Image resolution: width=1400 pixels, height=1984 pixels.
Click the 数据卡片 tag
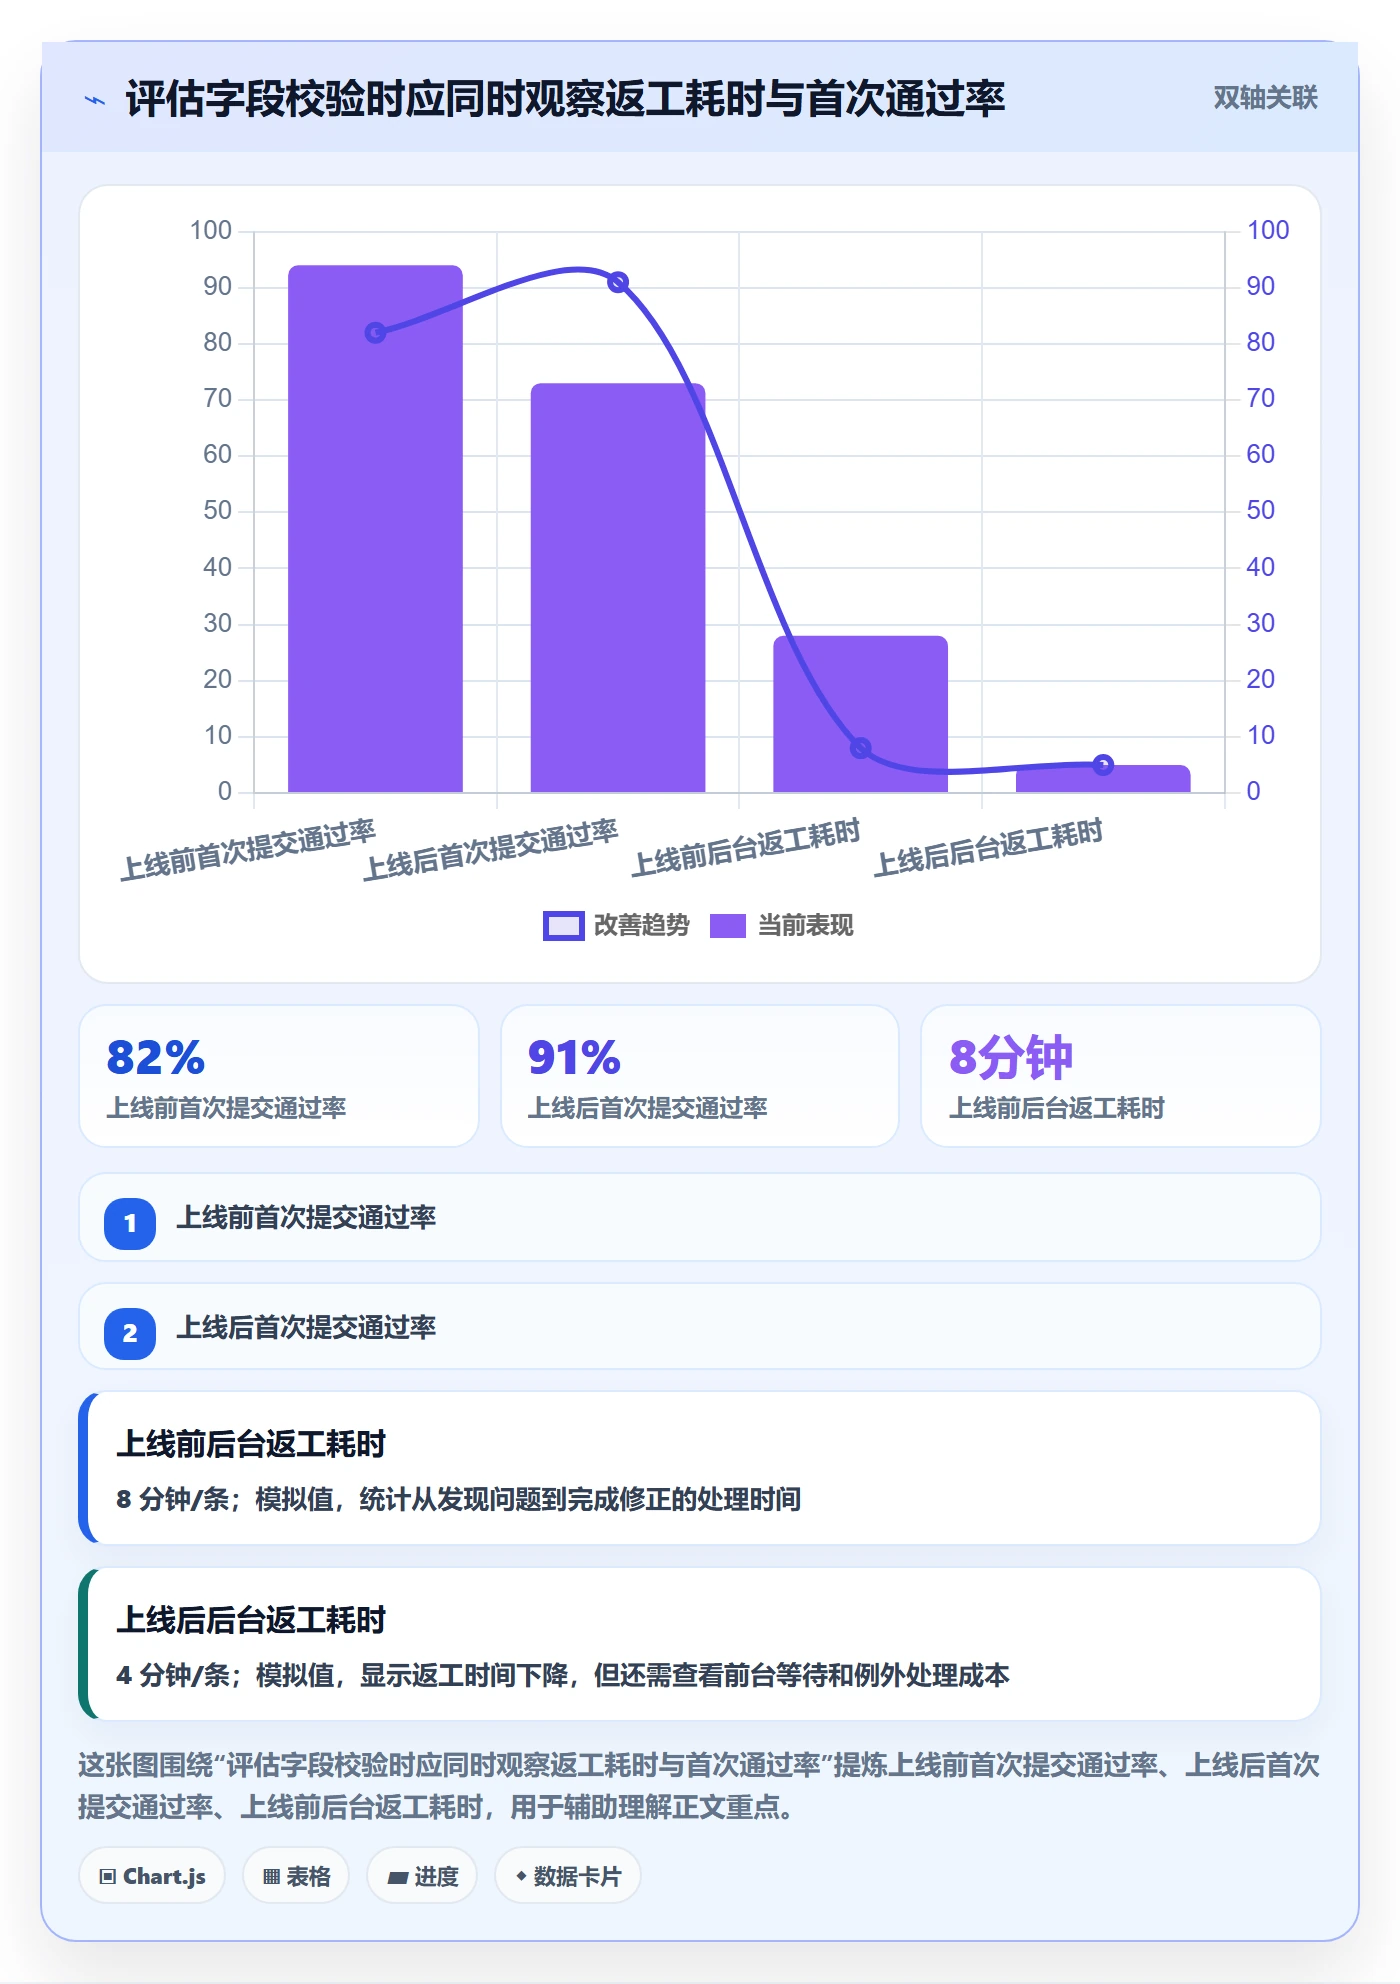click(568, 1876)
